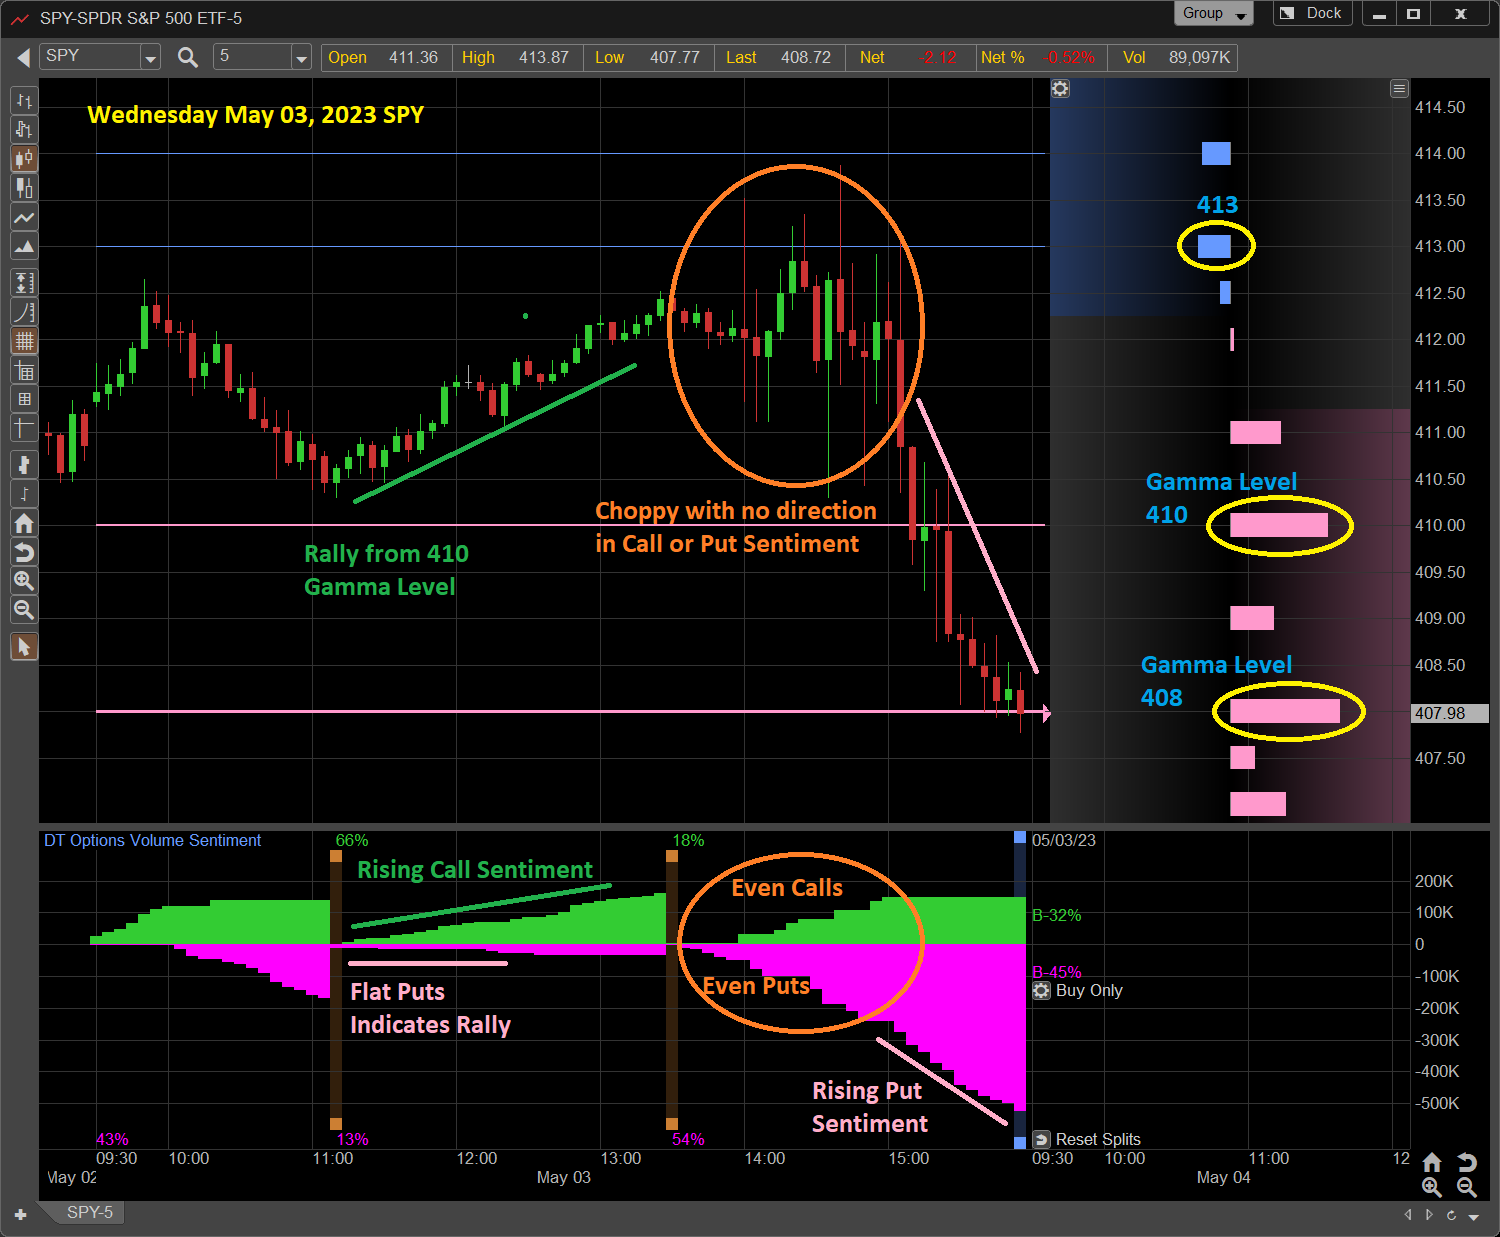Image resolution: width=1500 pixels, height=1237 pixels.
Task: Click the back arrow beside symbol field
Action: coord(23,58)
